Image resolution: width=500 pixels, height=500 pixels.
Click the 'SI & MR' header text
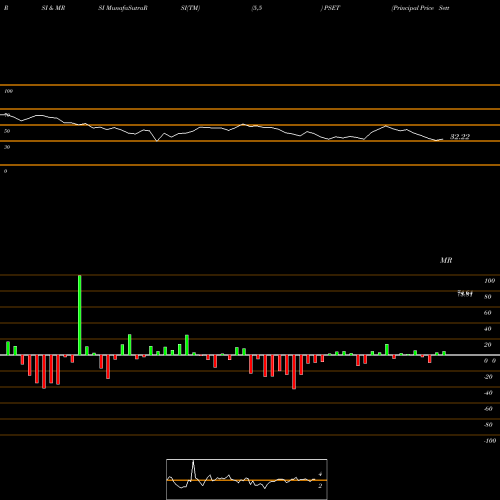tap(53, 8)
